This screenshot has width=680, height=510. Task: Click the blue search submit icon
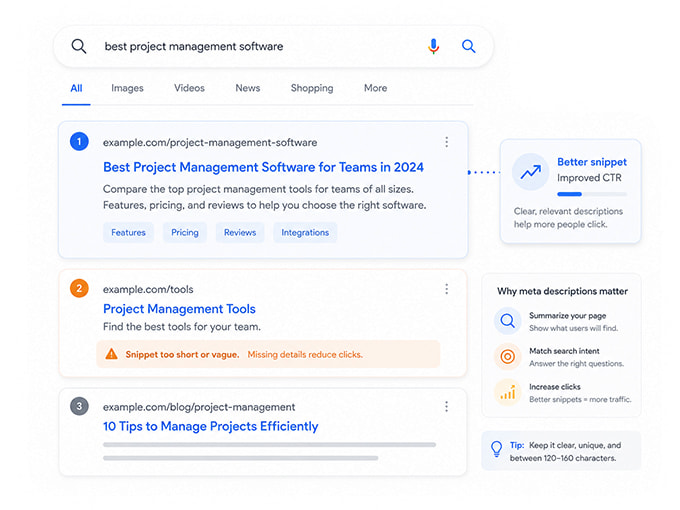[x=468, y=46]
